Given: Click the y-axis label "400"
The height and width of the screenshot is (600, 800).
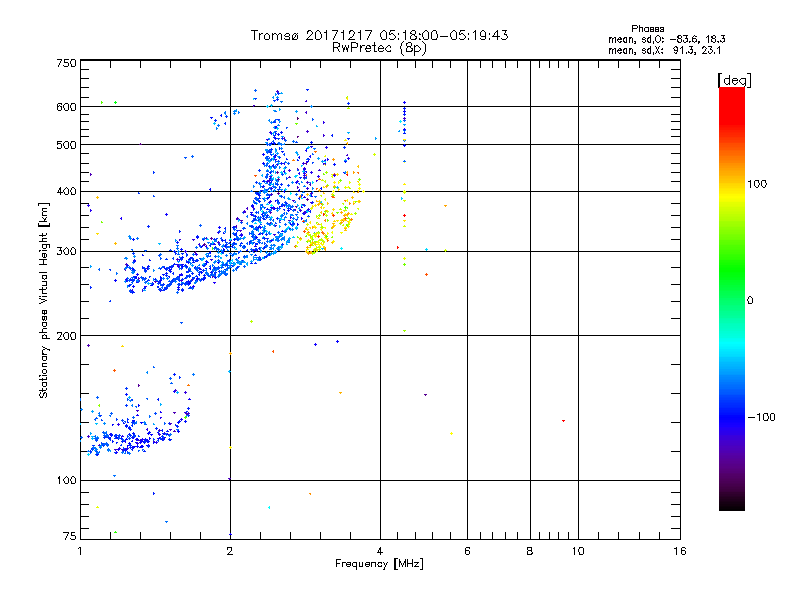Looking at the screenshot, I should pos(66,192).
